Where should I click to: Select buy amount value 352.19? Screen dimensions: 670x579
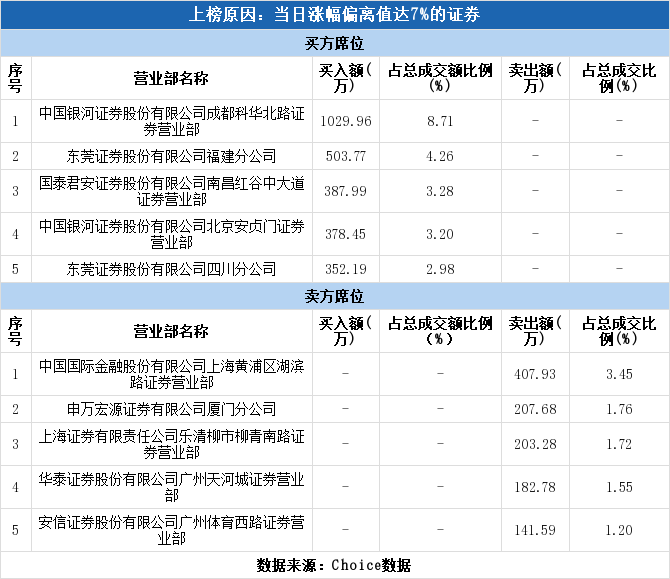pos(346,269)
